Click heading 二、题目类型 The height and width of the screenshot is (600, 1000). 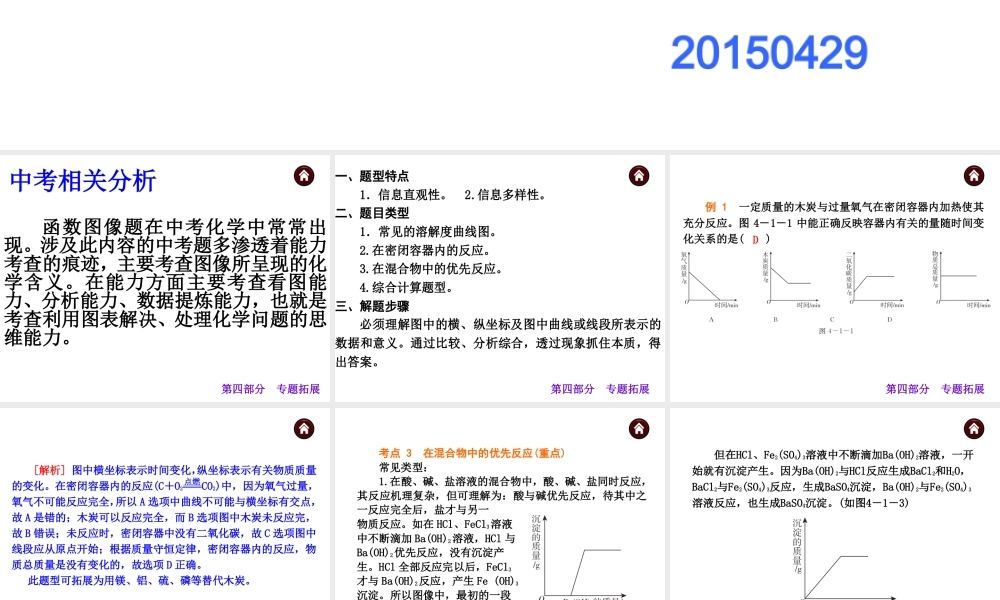[372, 213]
